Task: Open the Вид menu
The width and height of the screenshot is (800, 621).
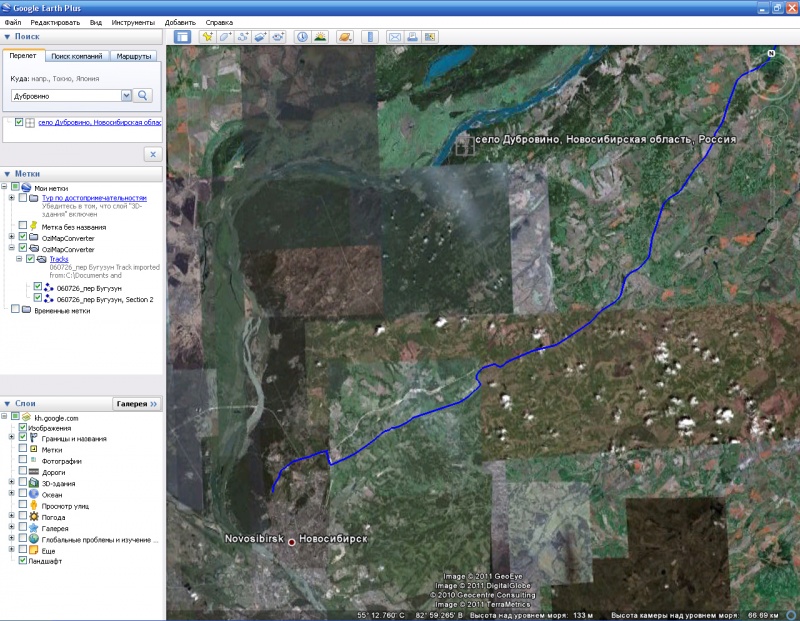Action: tap(96, 22)
